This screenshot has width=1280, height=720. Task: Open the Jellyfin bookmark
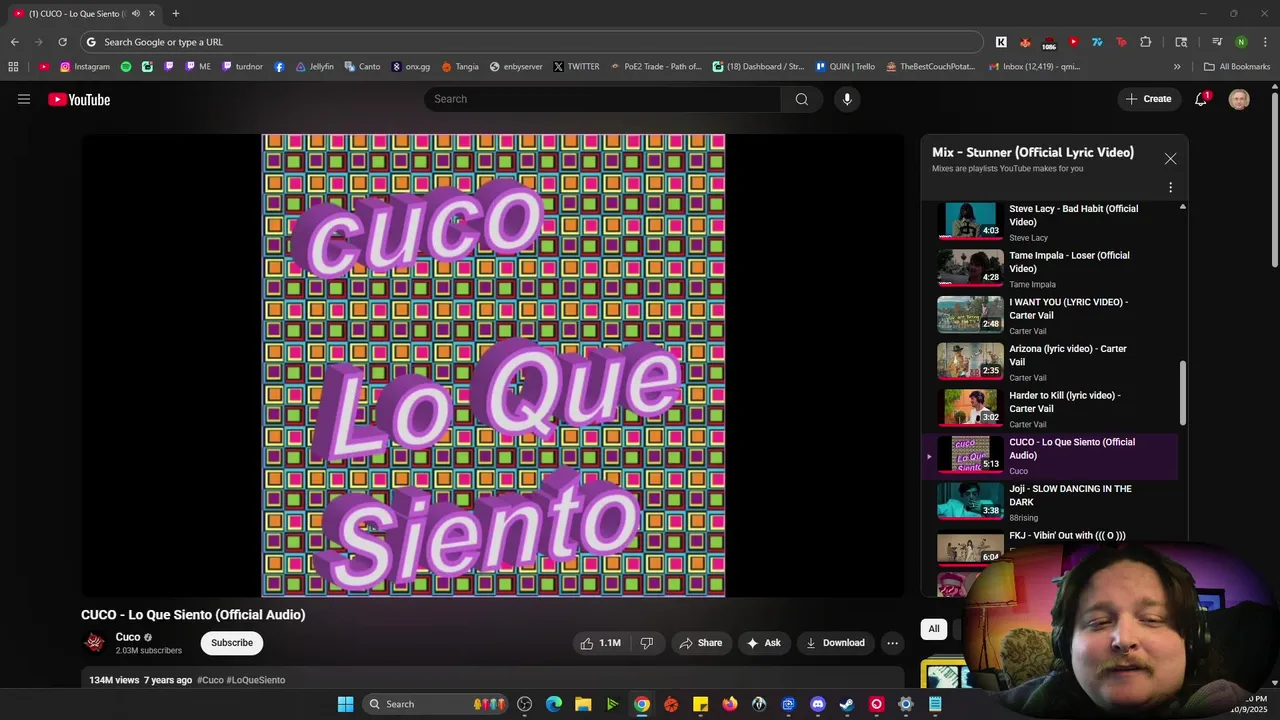pos(314,67)
